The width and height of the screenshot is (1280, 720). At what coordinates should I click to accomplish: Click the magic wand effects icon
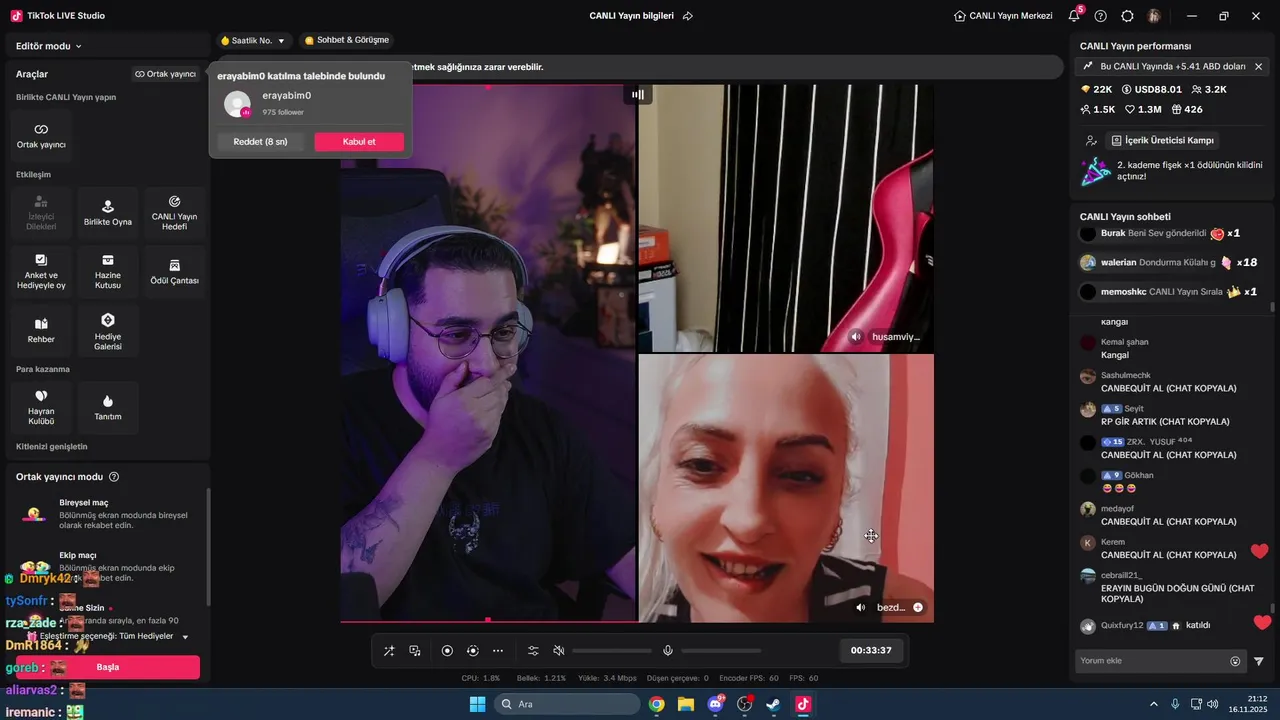point(389,651)
